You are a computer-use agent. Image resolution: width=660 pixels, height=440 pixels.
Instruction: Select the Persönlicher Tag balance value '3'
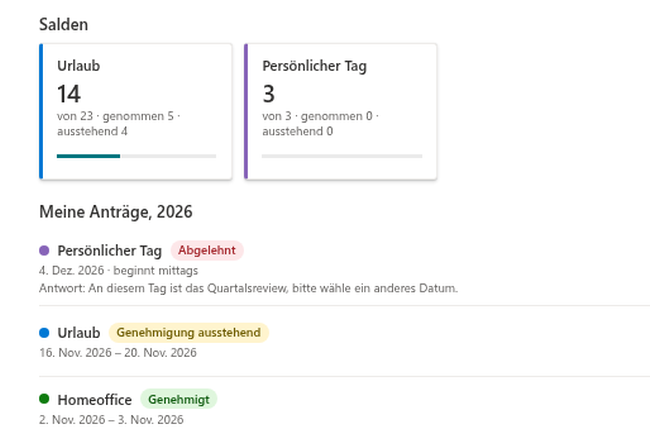269,94
